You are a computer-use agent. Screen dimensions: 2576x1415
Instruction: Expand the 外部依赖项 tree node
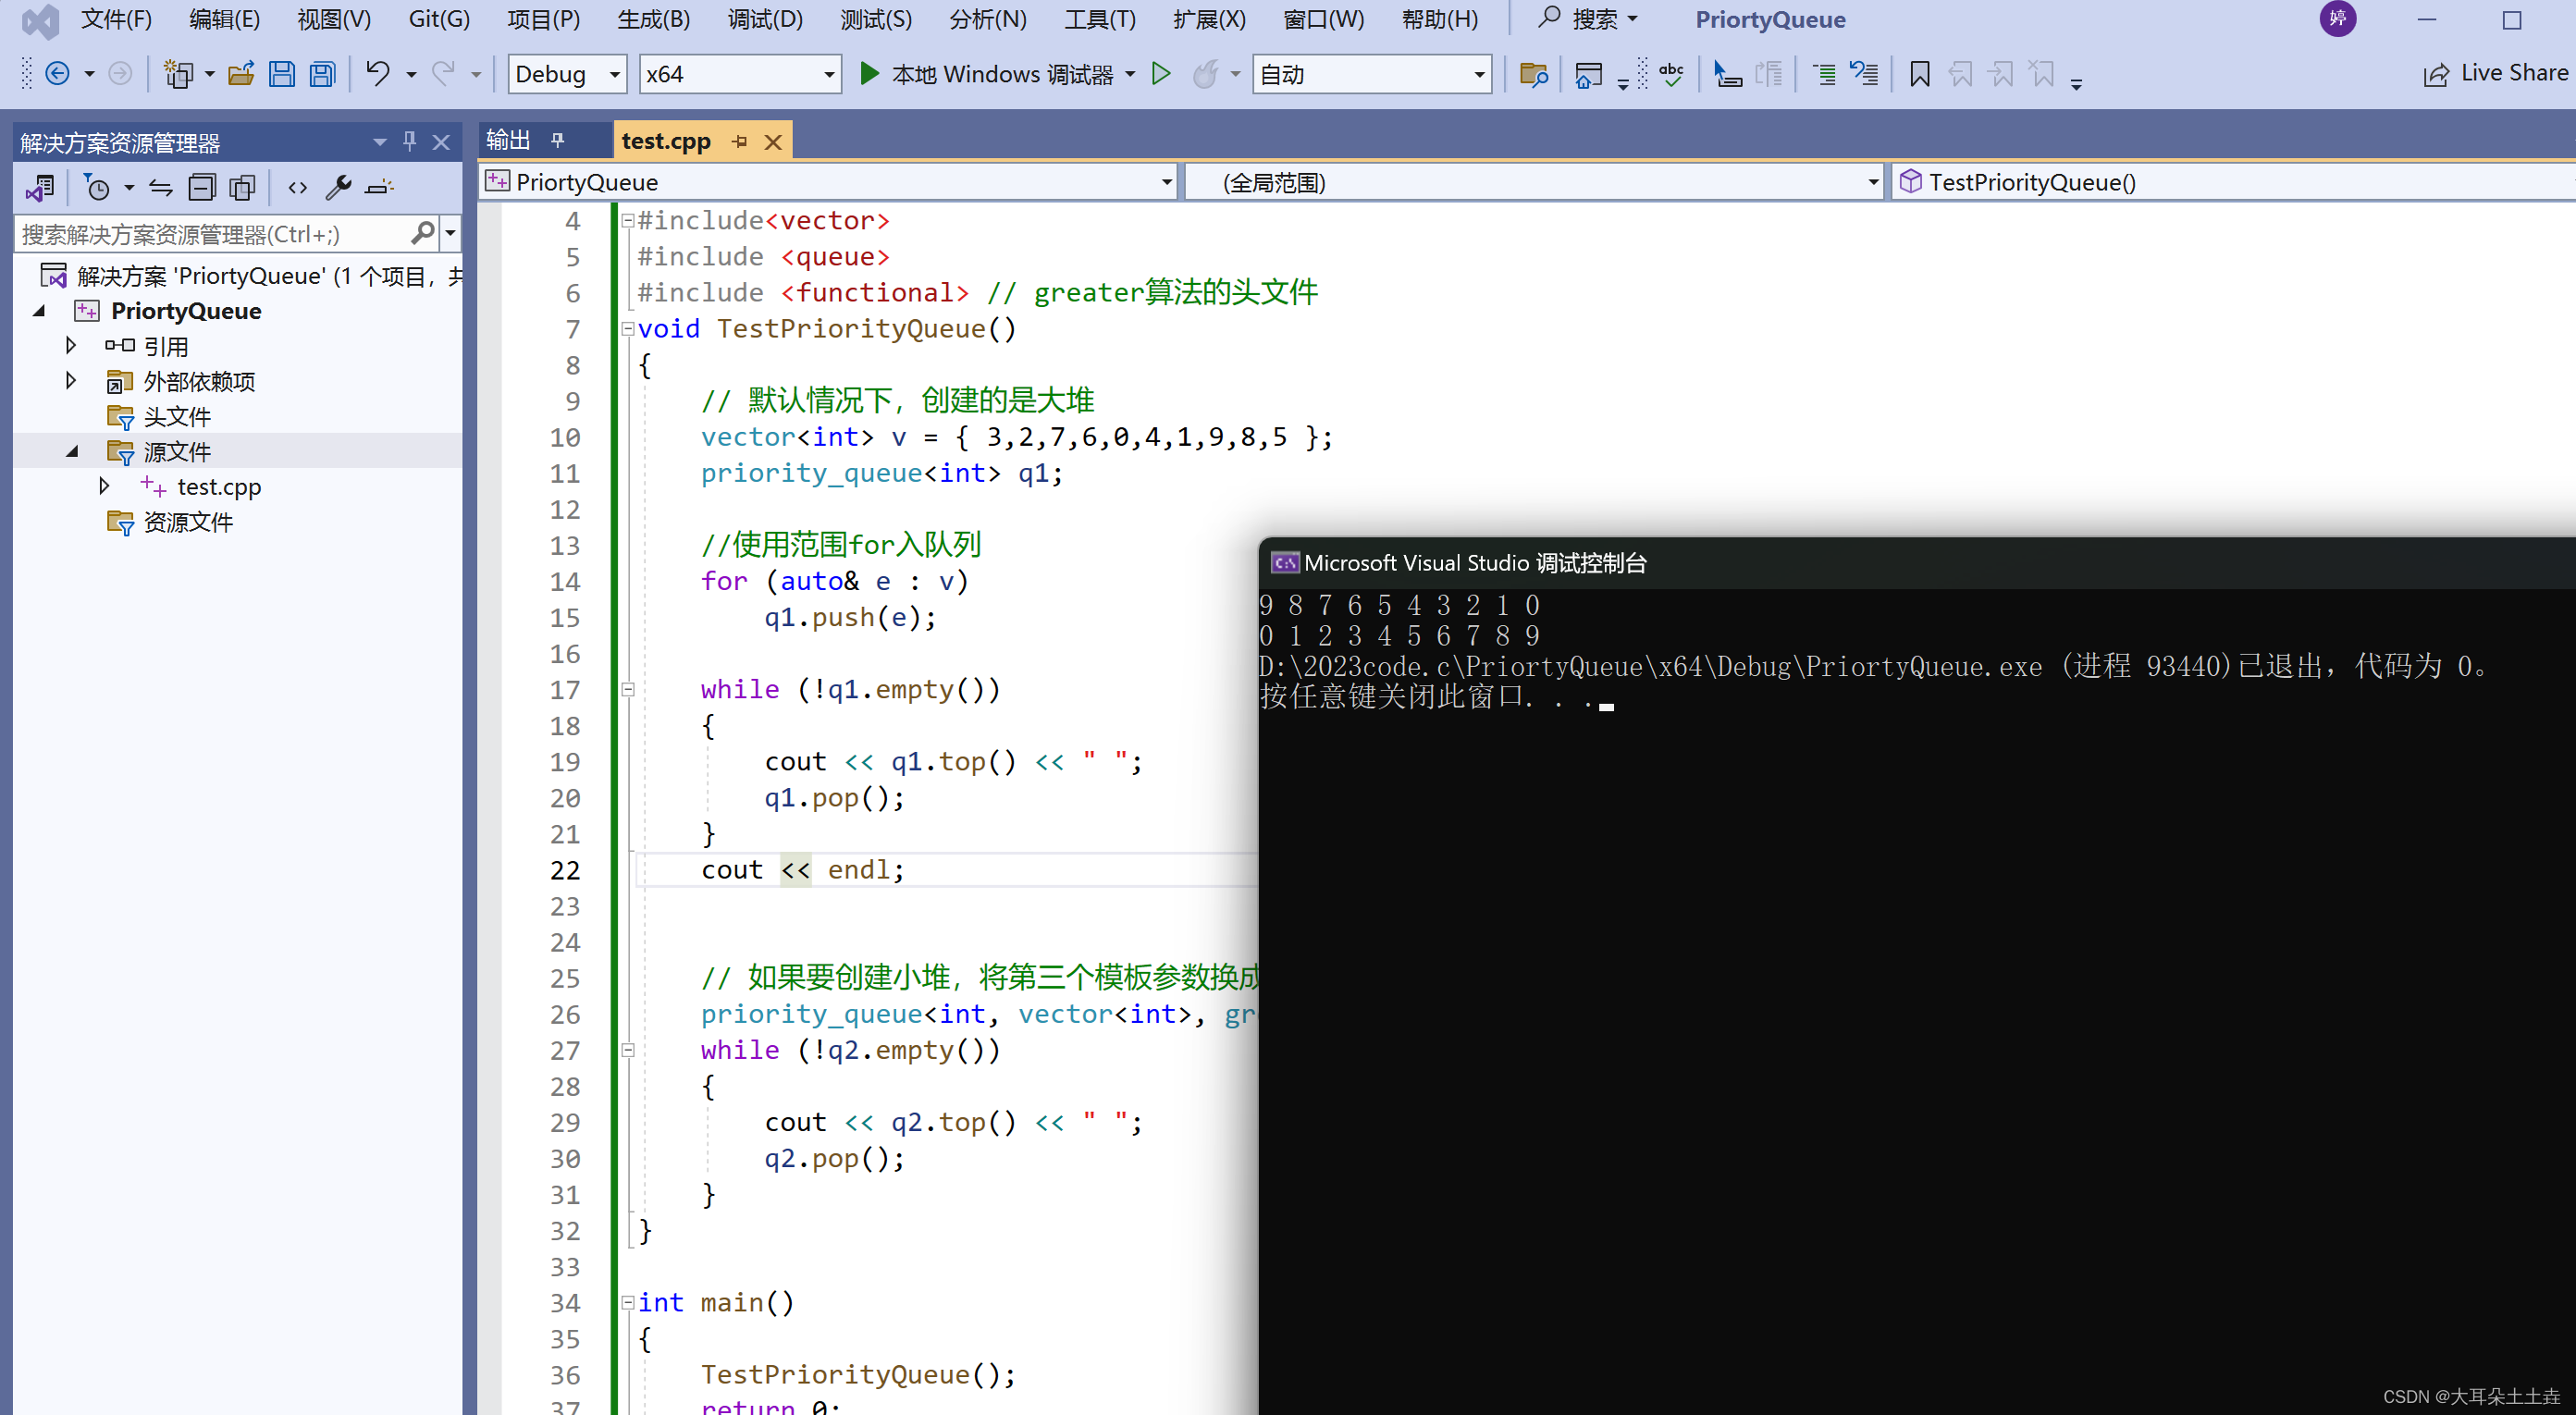(70, 381)
